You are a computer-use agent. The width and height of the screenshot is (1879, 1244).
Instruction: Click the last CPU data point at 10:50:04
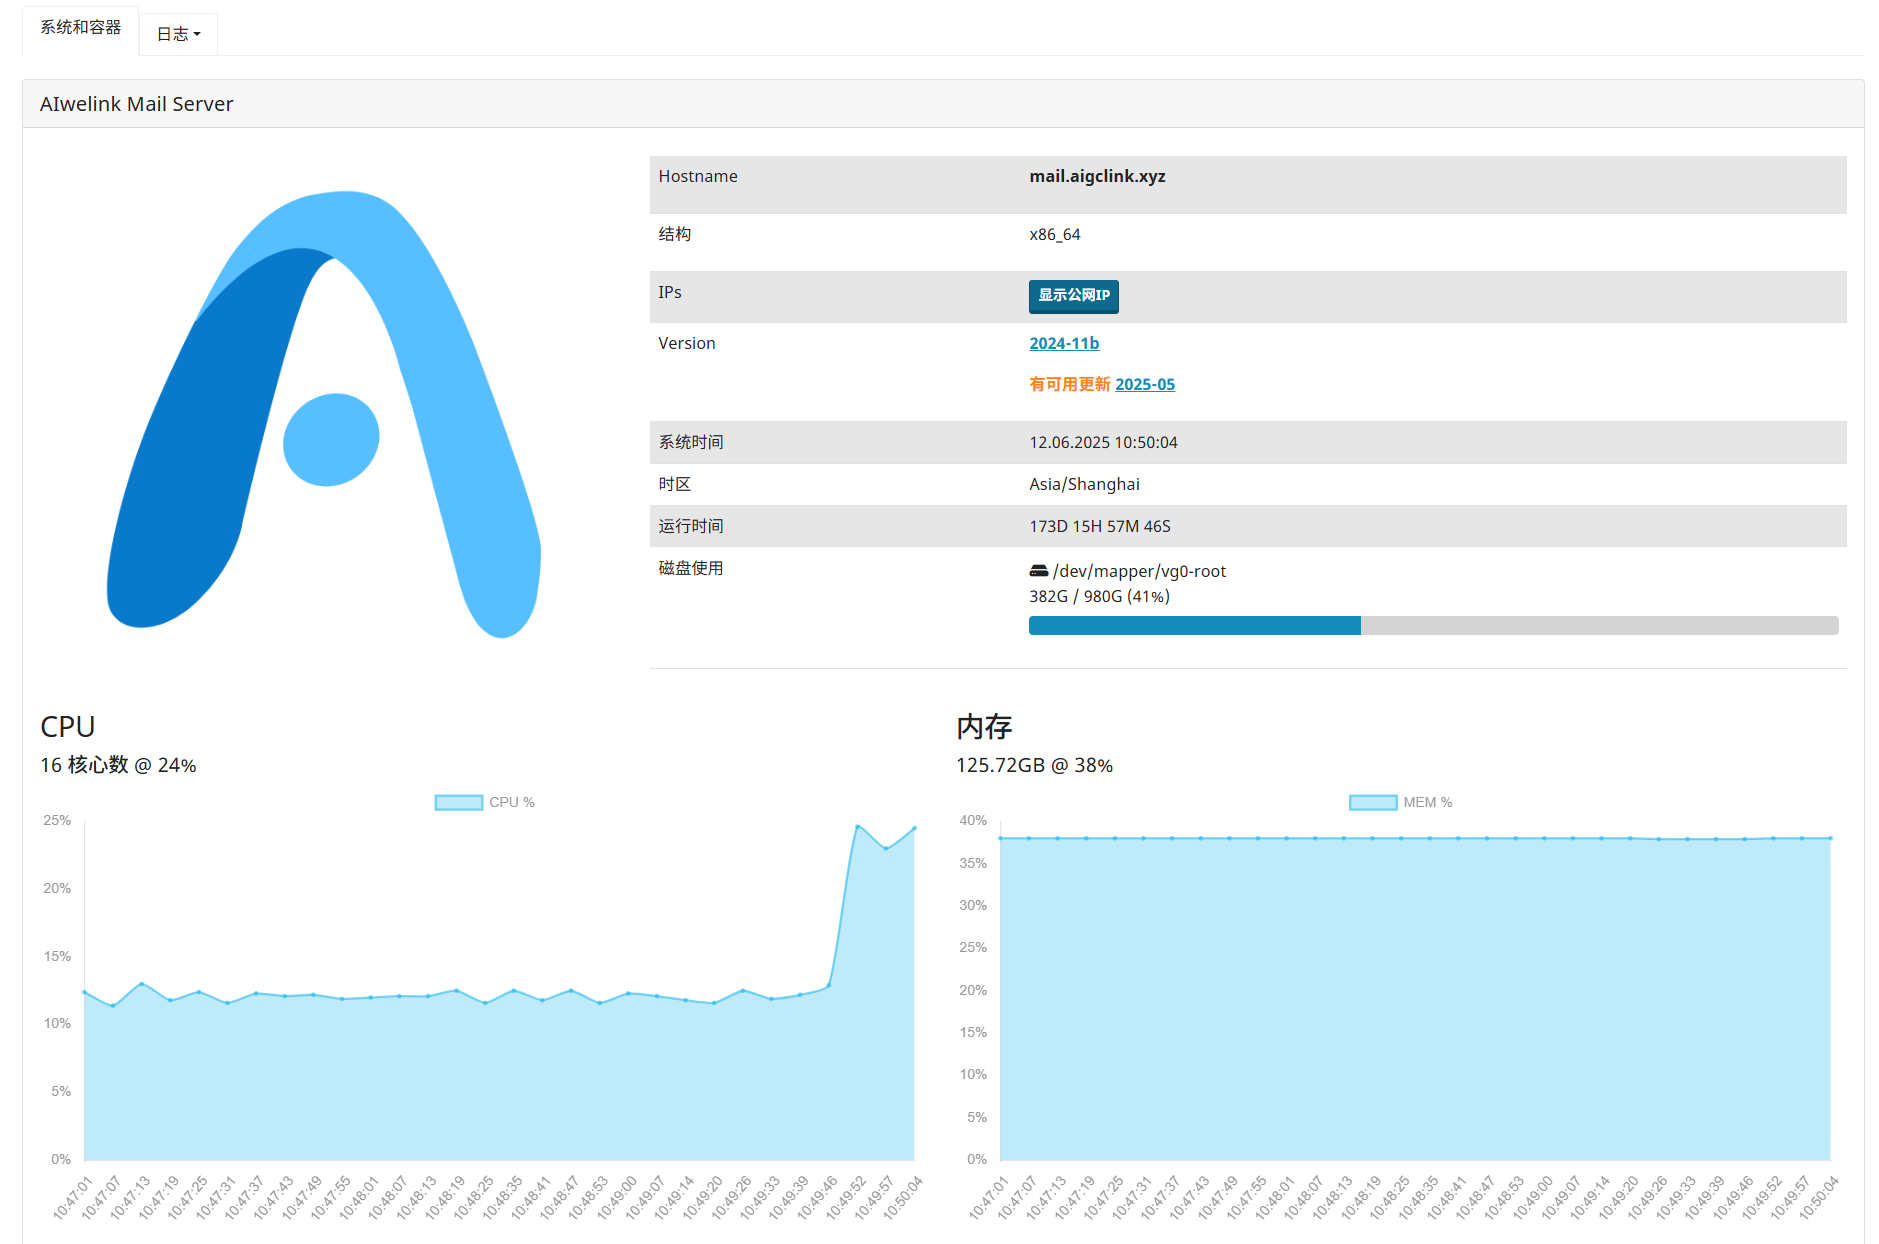pyautogui.click(x=914, y=828)
